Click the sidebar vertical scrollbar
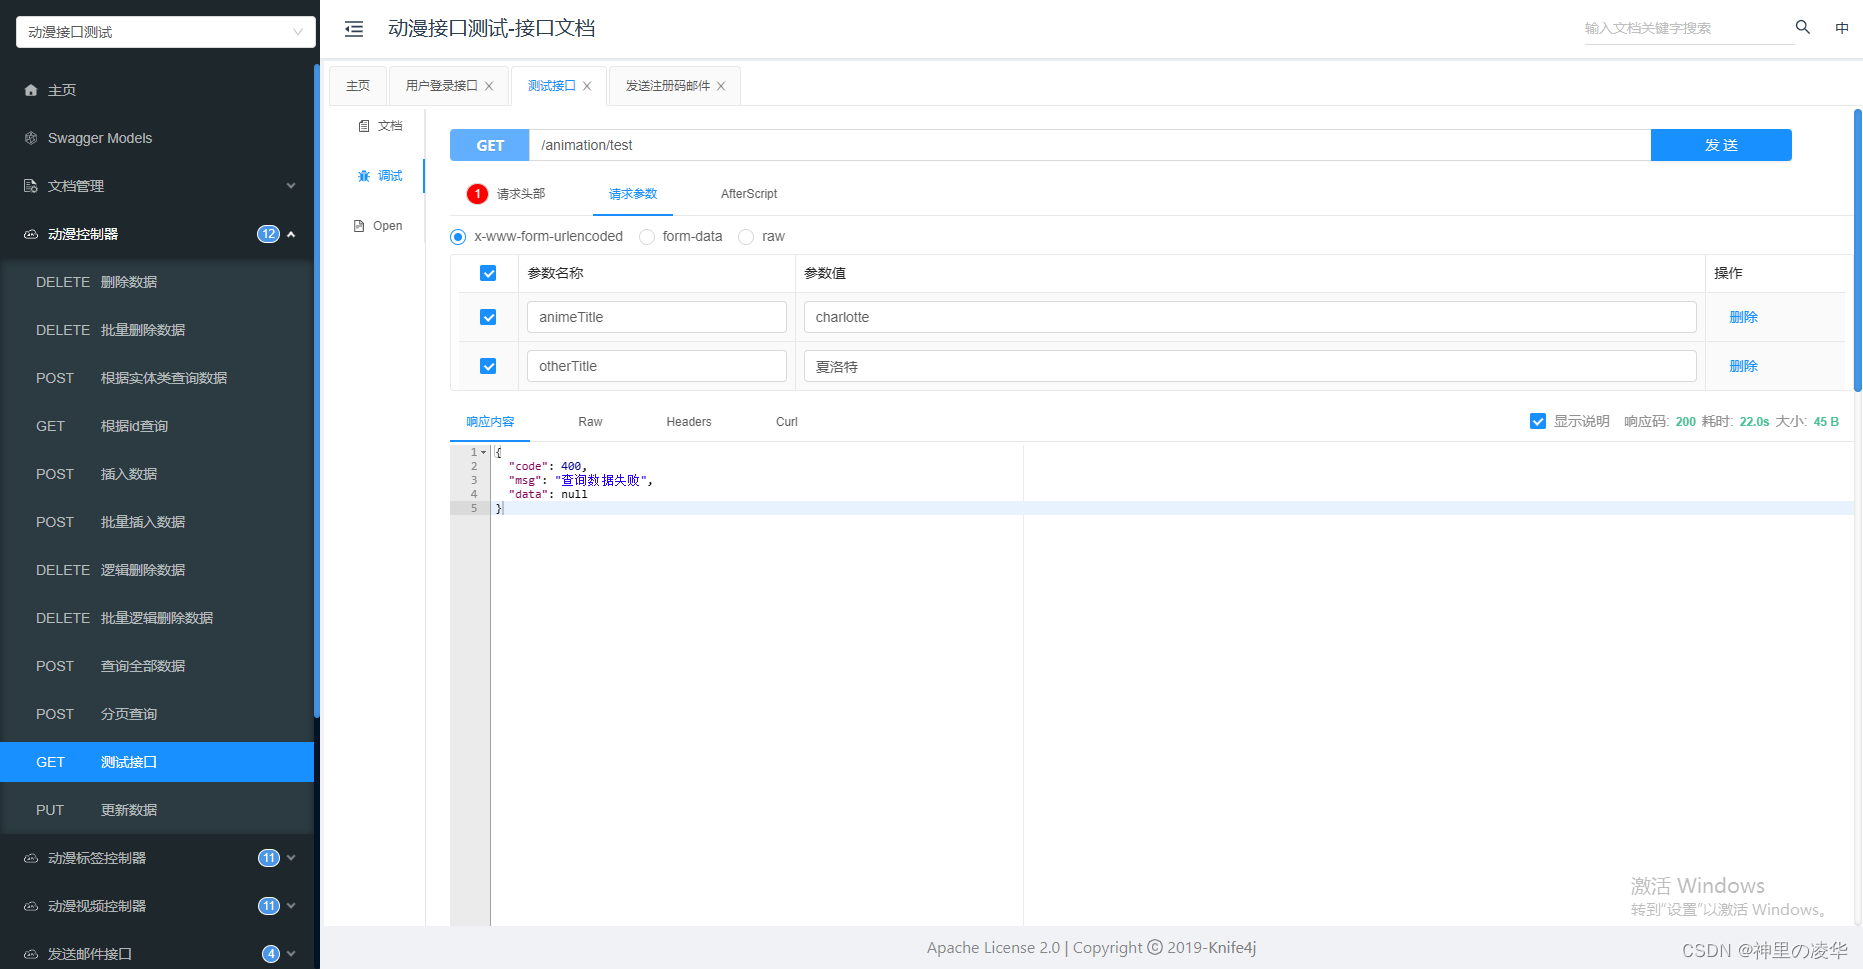This screenshot has width=1863, height=969. click(x=317, y=390)
